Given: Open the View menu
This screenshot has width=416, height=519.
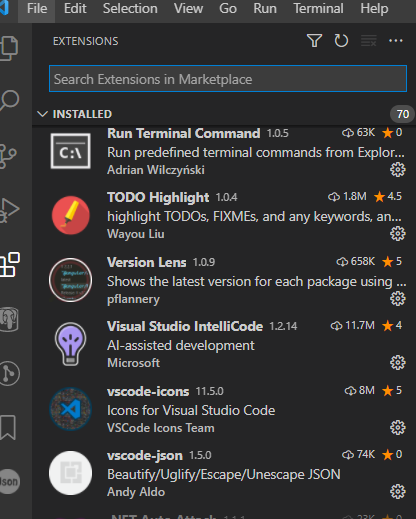Looking at the screenshot, I should pos(188,9).
